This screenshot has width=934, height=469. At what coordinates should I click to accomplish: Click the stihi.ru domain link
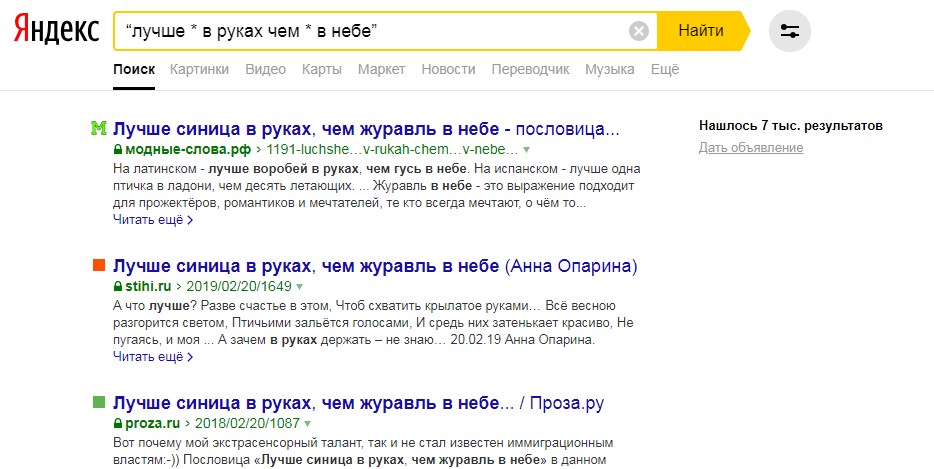(148, 287)
